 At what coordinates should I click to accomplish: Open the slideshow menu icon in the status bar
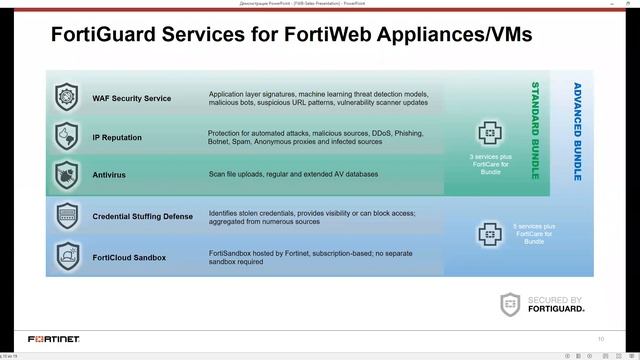[x=578, y=356]
